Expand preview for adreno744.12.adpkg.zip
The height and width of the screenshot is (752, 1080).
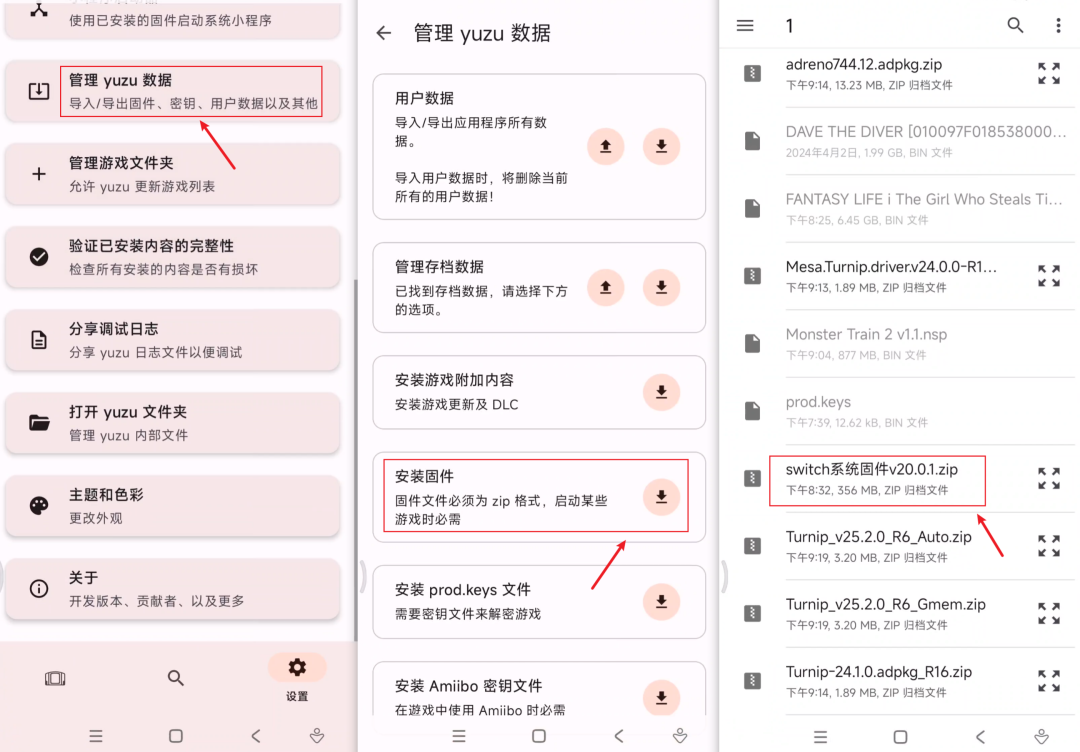pyautogui.click(x=1048, y=73)
